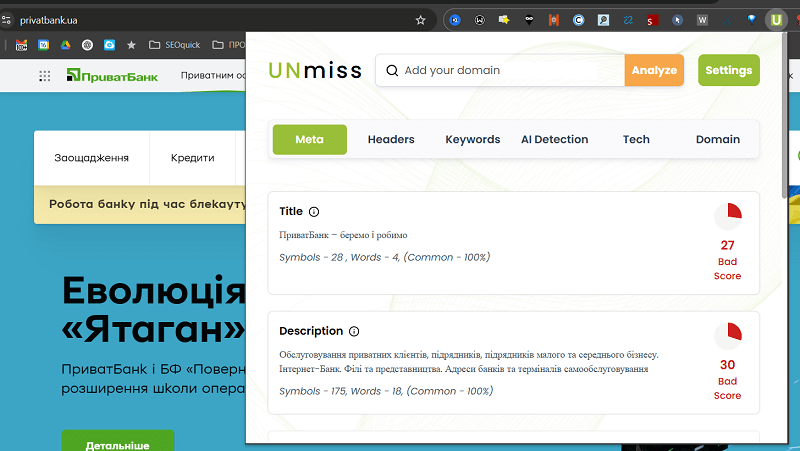Viewport: 800px width, 451px height.
Task: Open the Приватним особам menu item
Action: pyautogui.click(x=213, y=76)
